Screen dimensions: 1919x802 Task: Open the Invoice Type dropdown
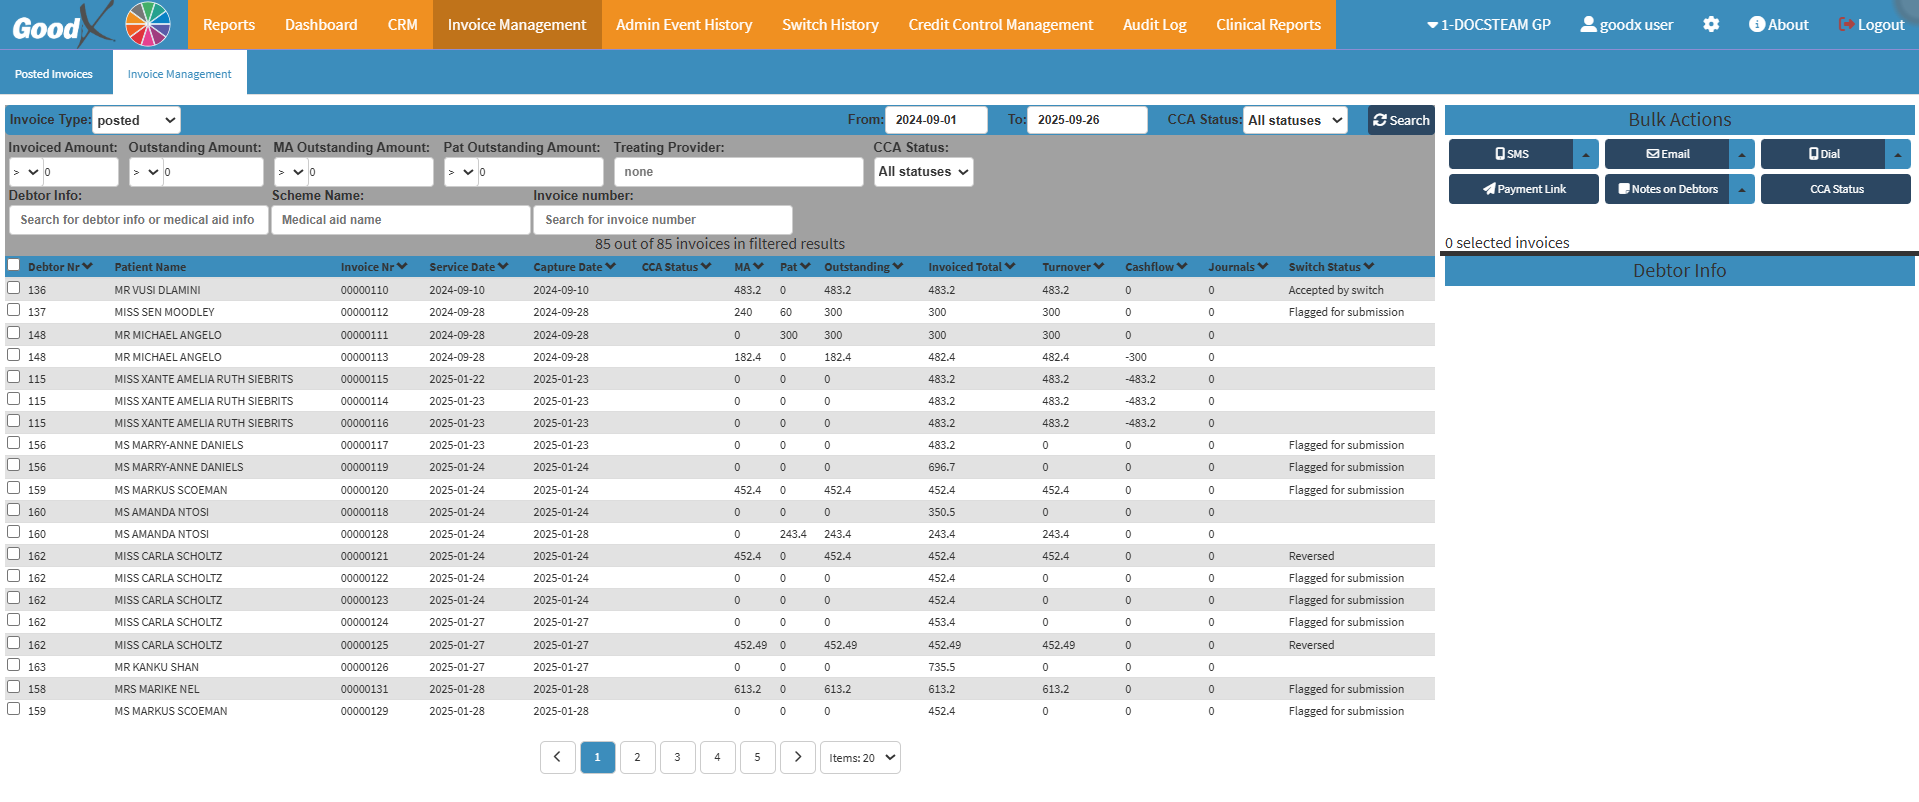tap(136, 120)
